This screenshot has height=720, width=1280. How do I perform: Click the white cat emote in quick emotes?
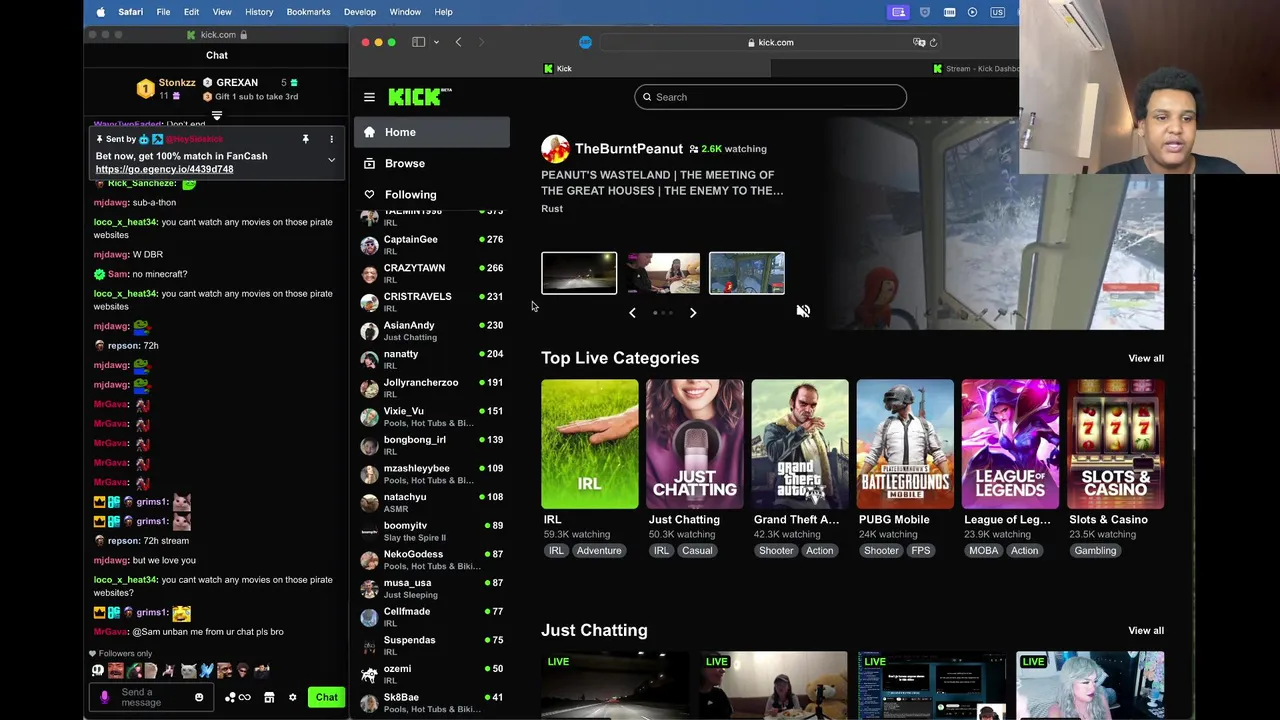click(x=188, y=671)
